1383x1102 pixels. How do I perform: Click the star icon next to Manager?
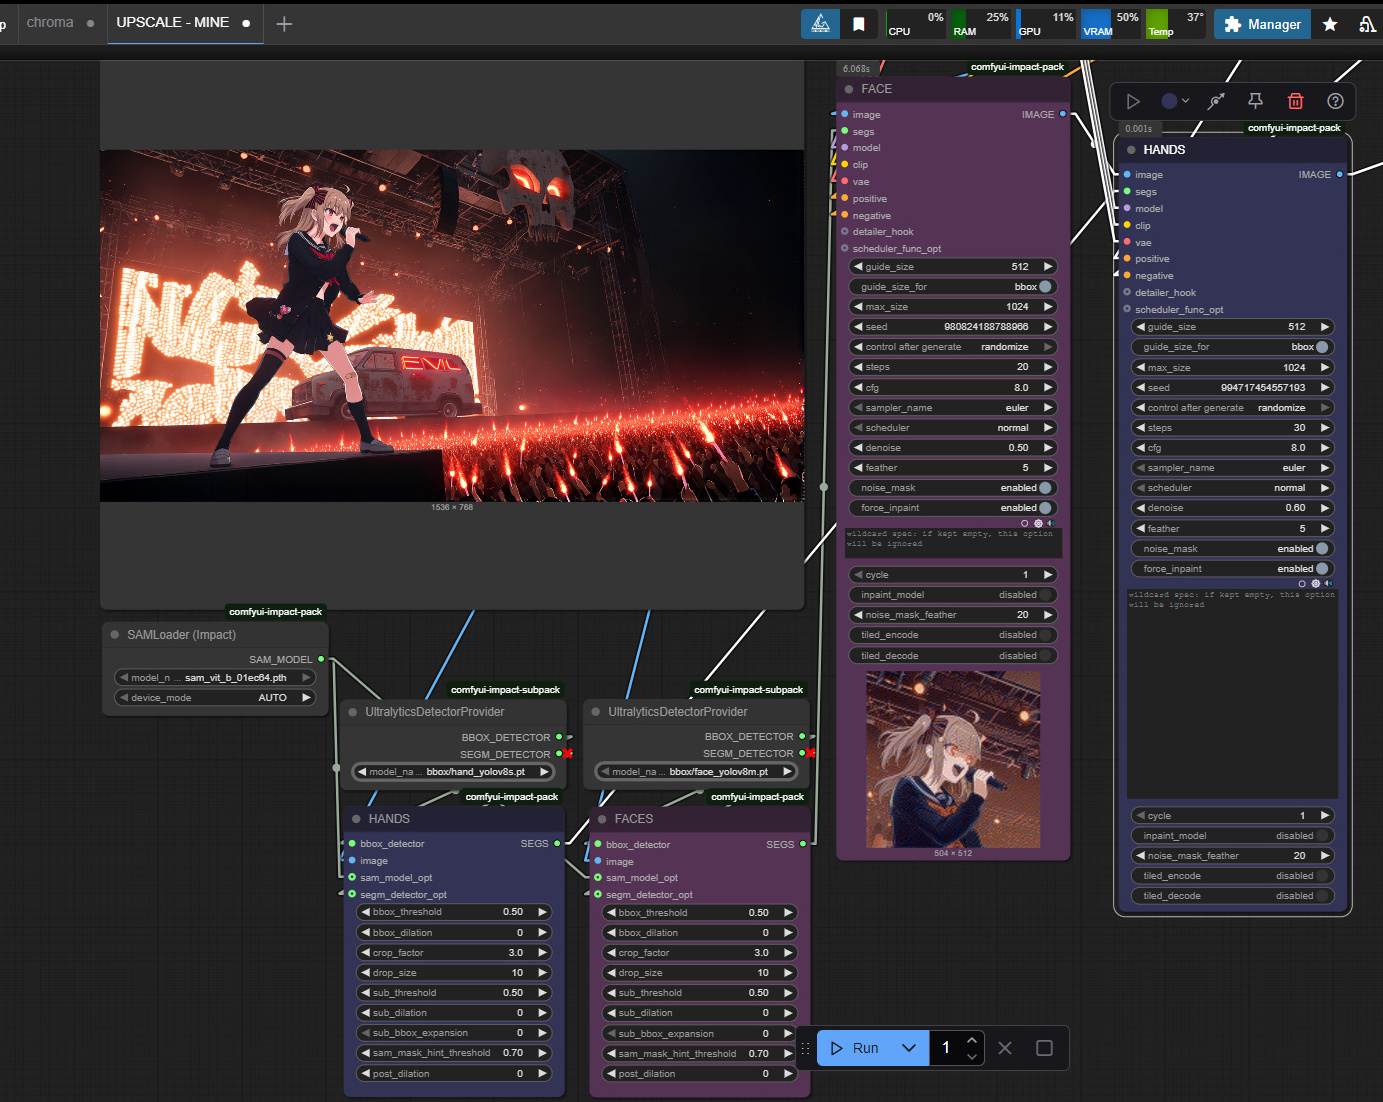1330,24
